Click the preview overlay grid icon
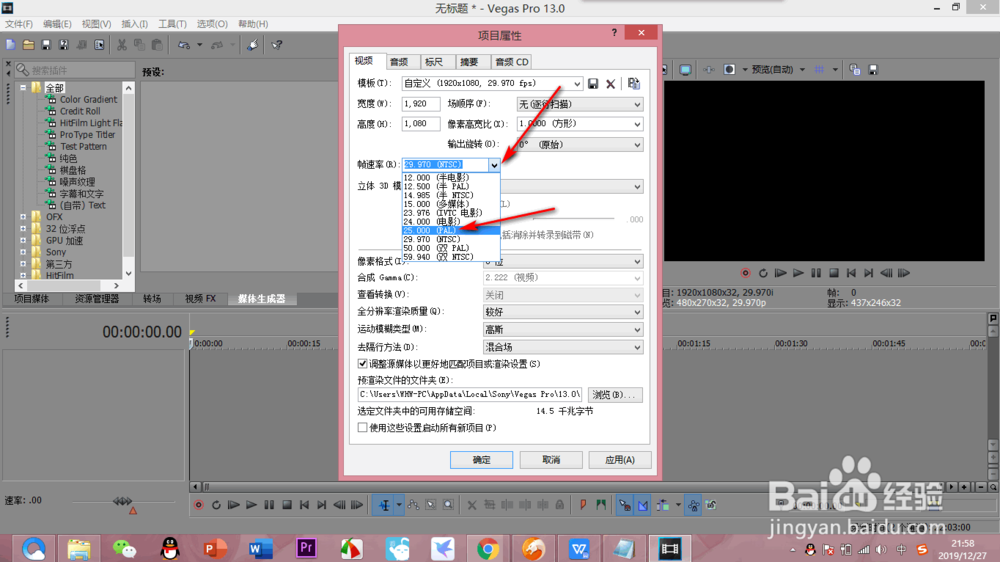This screenshot has width=1000, height=562. (820, 70)
